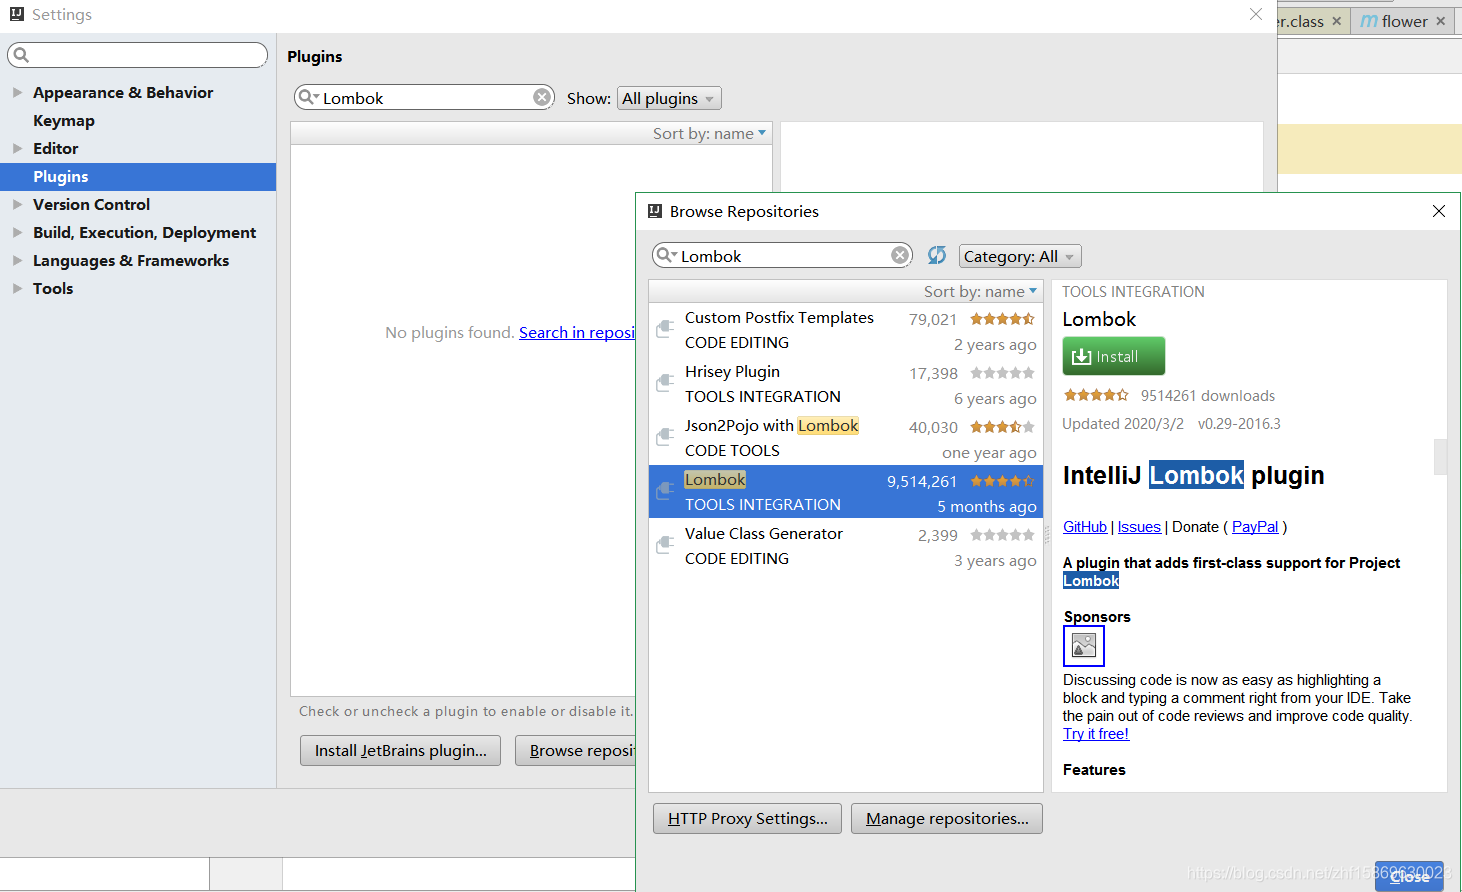Click the plugin description scrollbar
The width and height of the screenshot is (1462, 892).
tap(1440, 457)
